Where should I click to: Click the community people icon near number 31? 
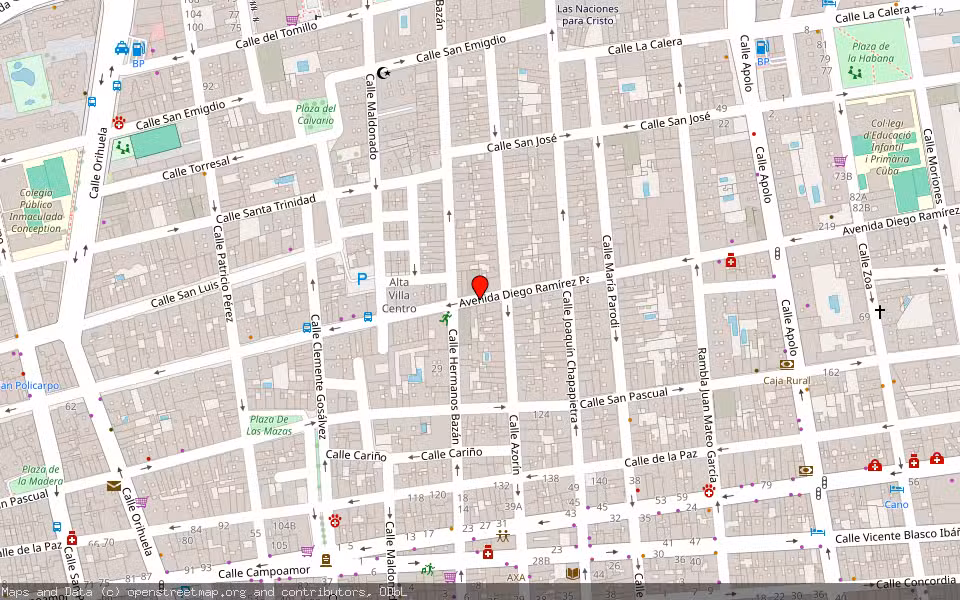click(503, 537)
